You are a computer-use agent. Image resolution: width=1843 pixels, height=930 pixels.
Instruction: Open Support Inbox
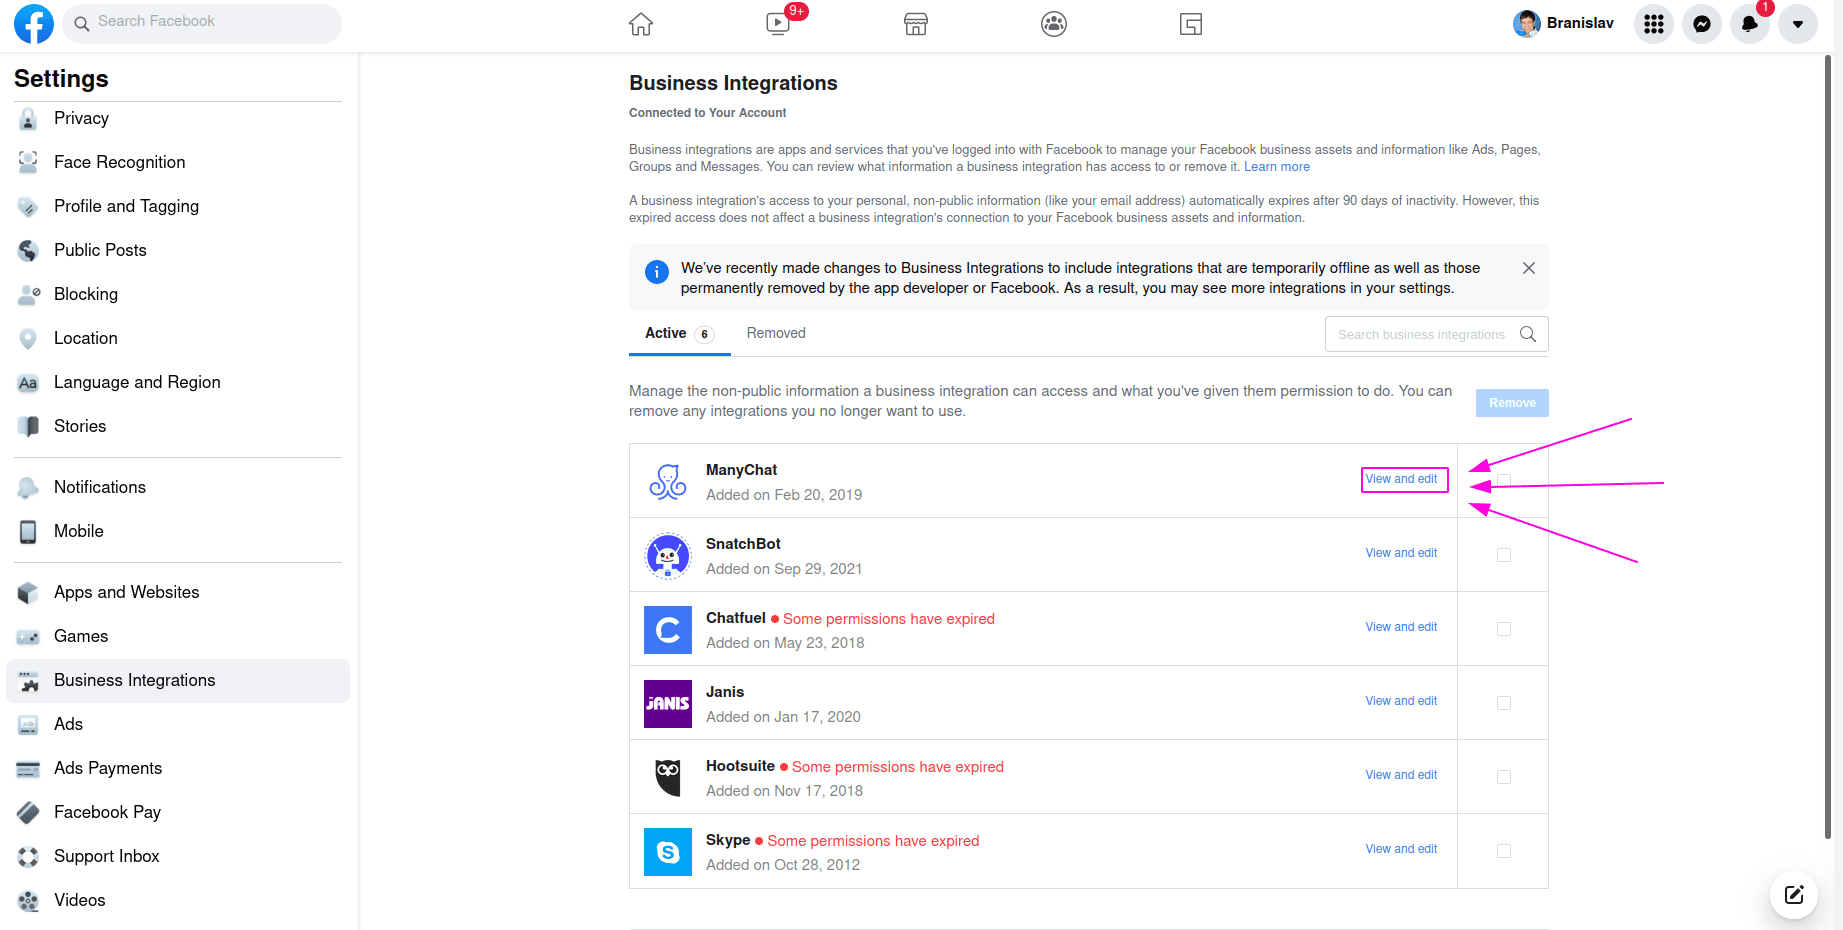(178, 856)
